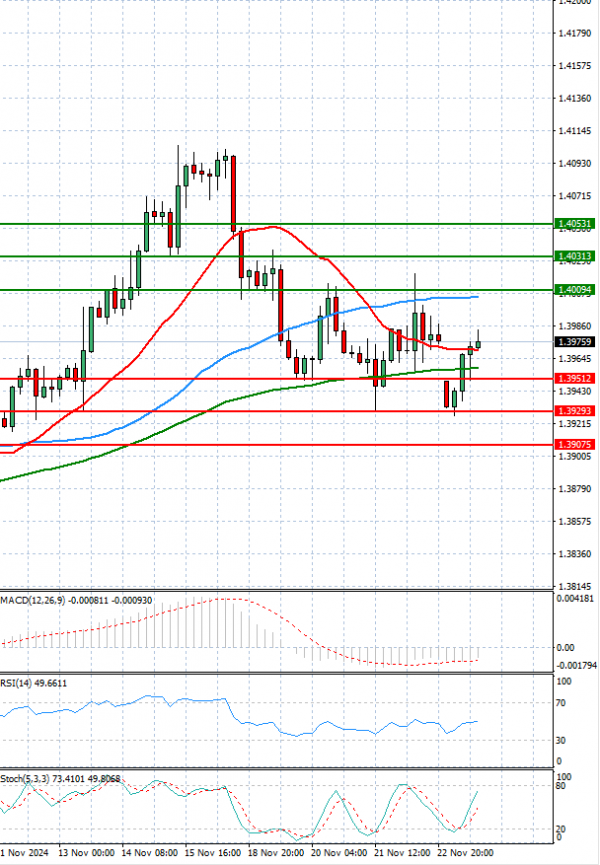Click the 21 Nov 12:00 time axis label
Image resolution: width=600 pixels, height=865 pixels.
402,852
